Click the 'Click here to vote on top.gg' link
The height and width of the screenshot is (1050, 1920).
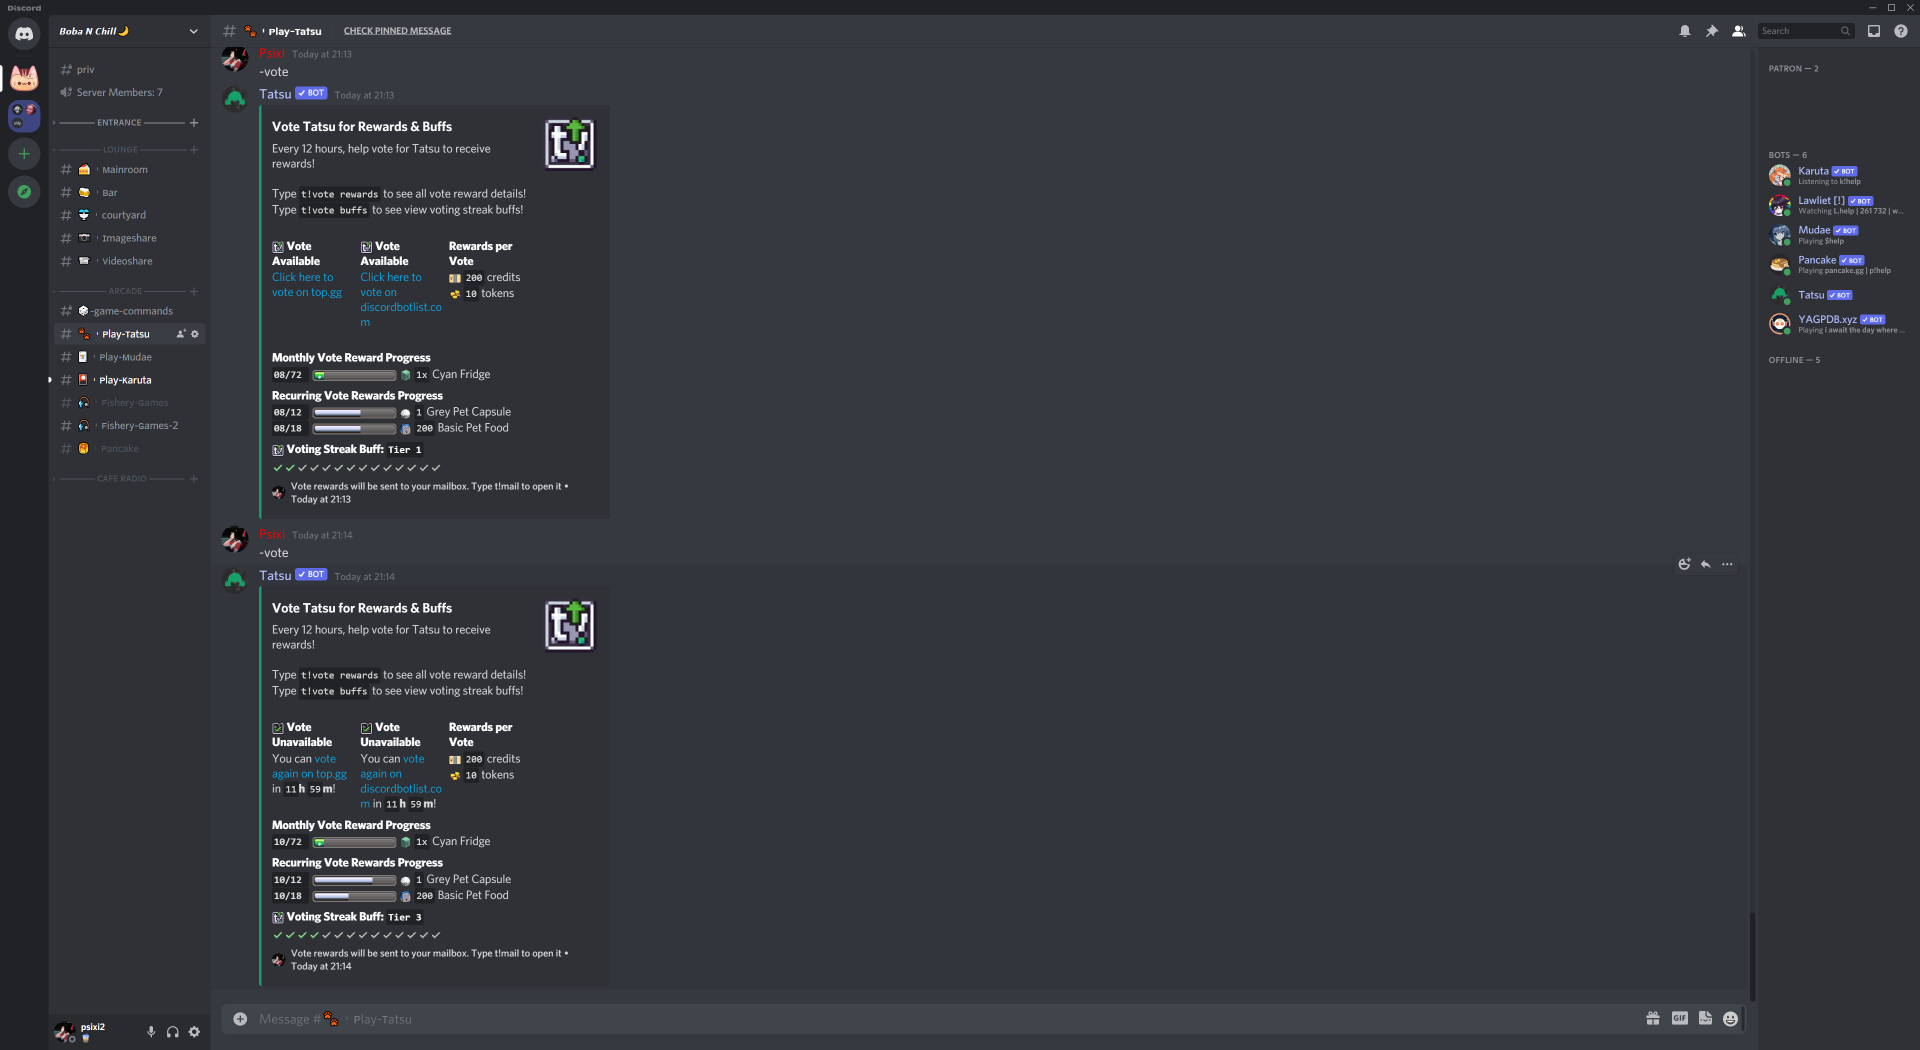click(305, 285)
